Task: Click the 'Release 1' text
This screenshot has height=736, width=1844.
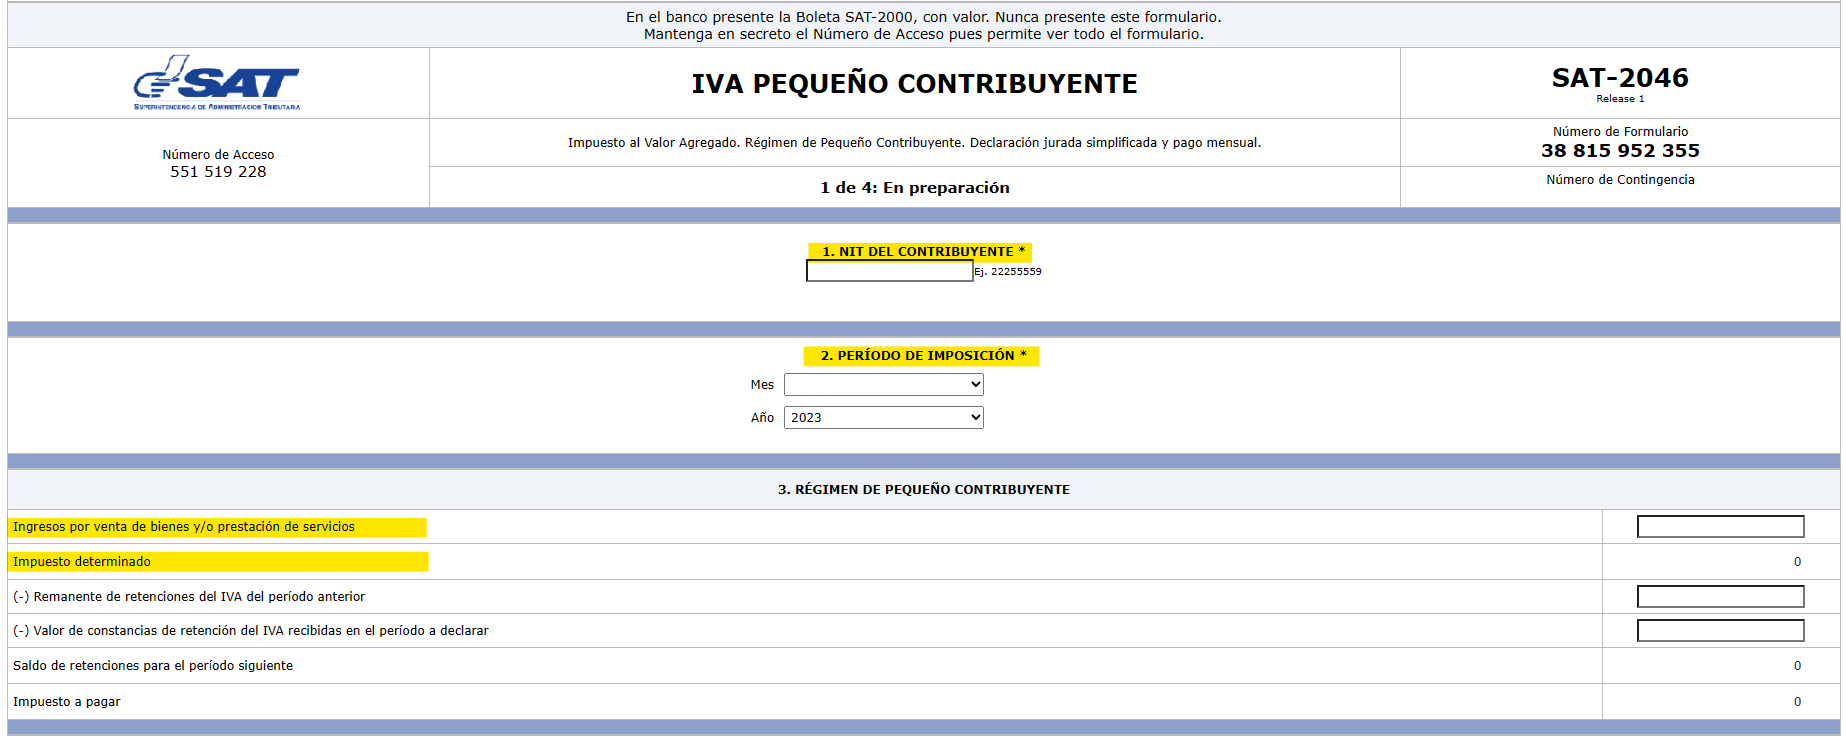Action: tap(1620, 99)
